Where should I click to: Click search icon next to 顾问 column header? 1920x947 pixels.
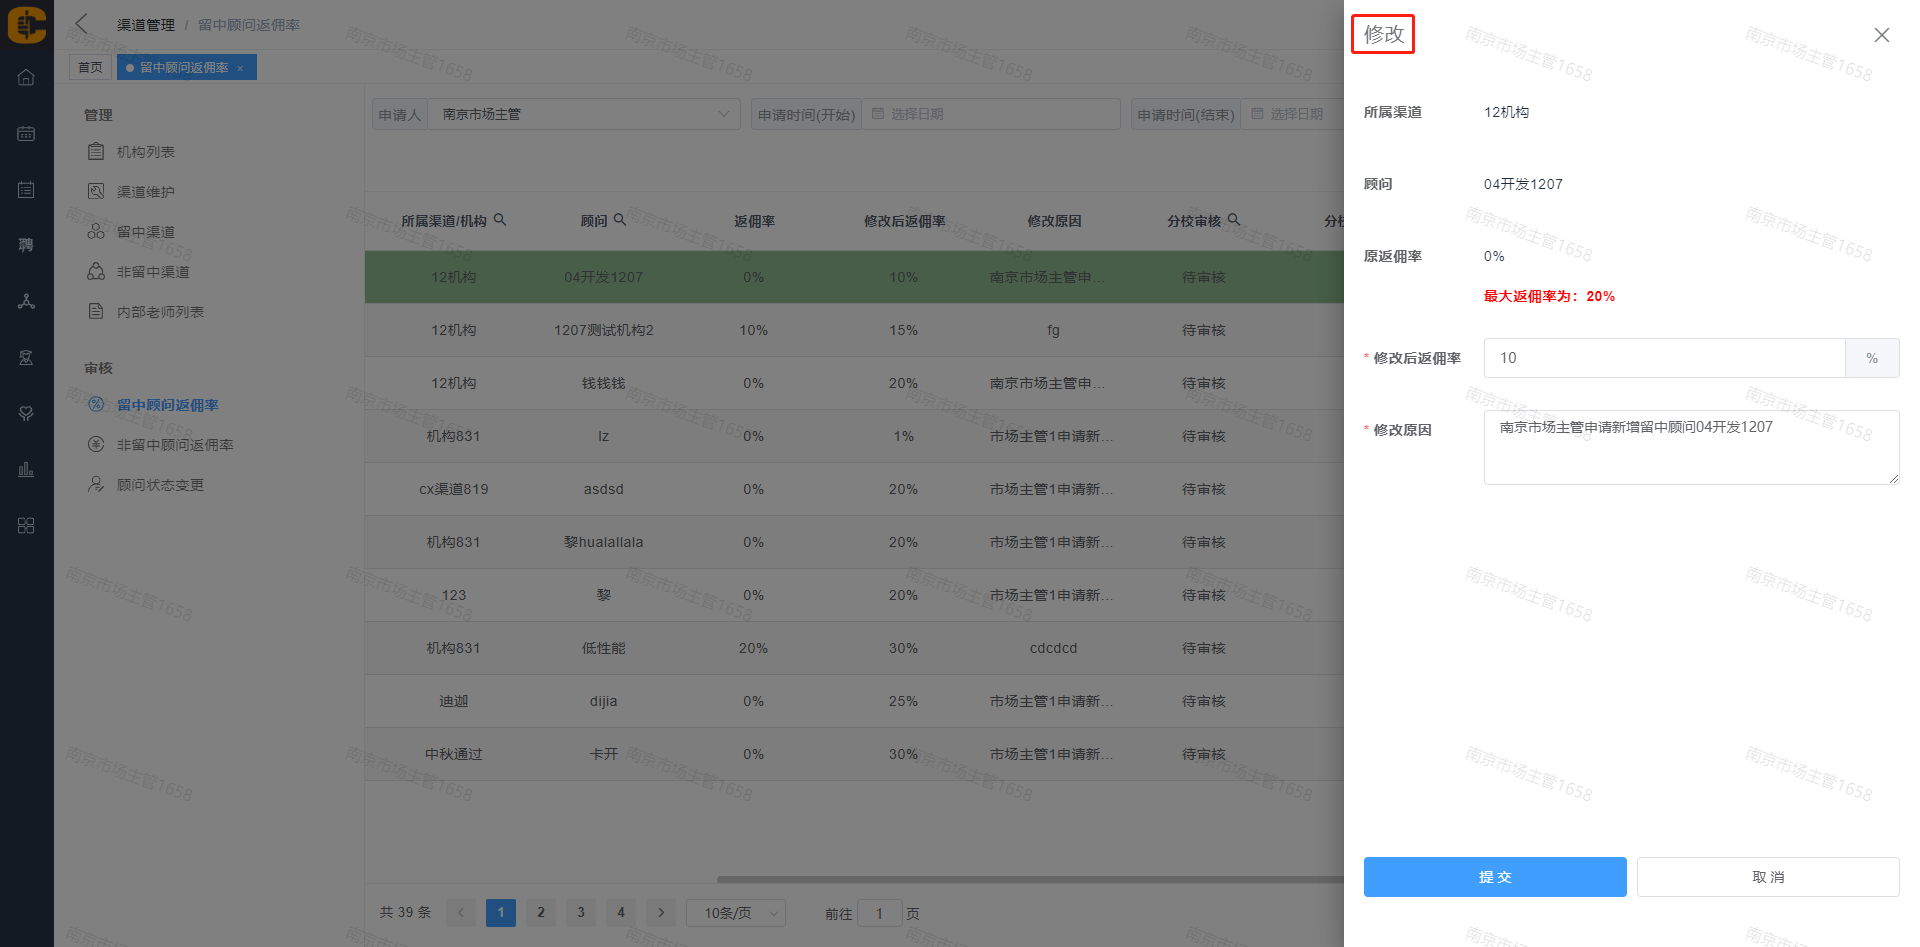coord(620,220)
